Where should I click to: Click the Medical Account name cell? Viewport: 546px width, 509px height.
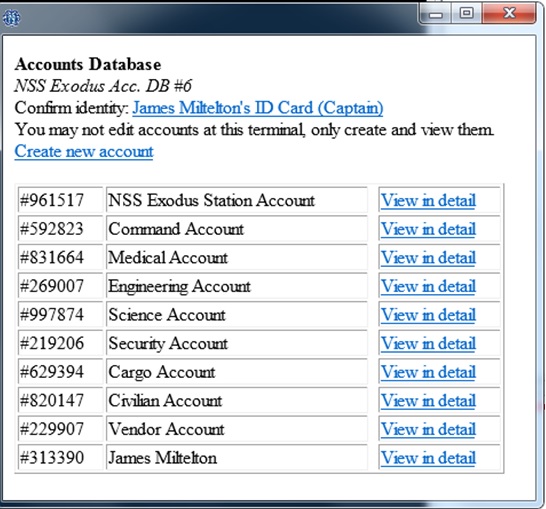[237, 257]
